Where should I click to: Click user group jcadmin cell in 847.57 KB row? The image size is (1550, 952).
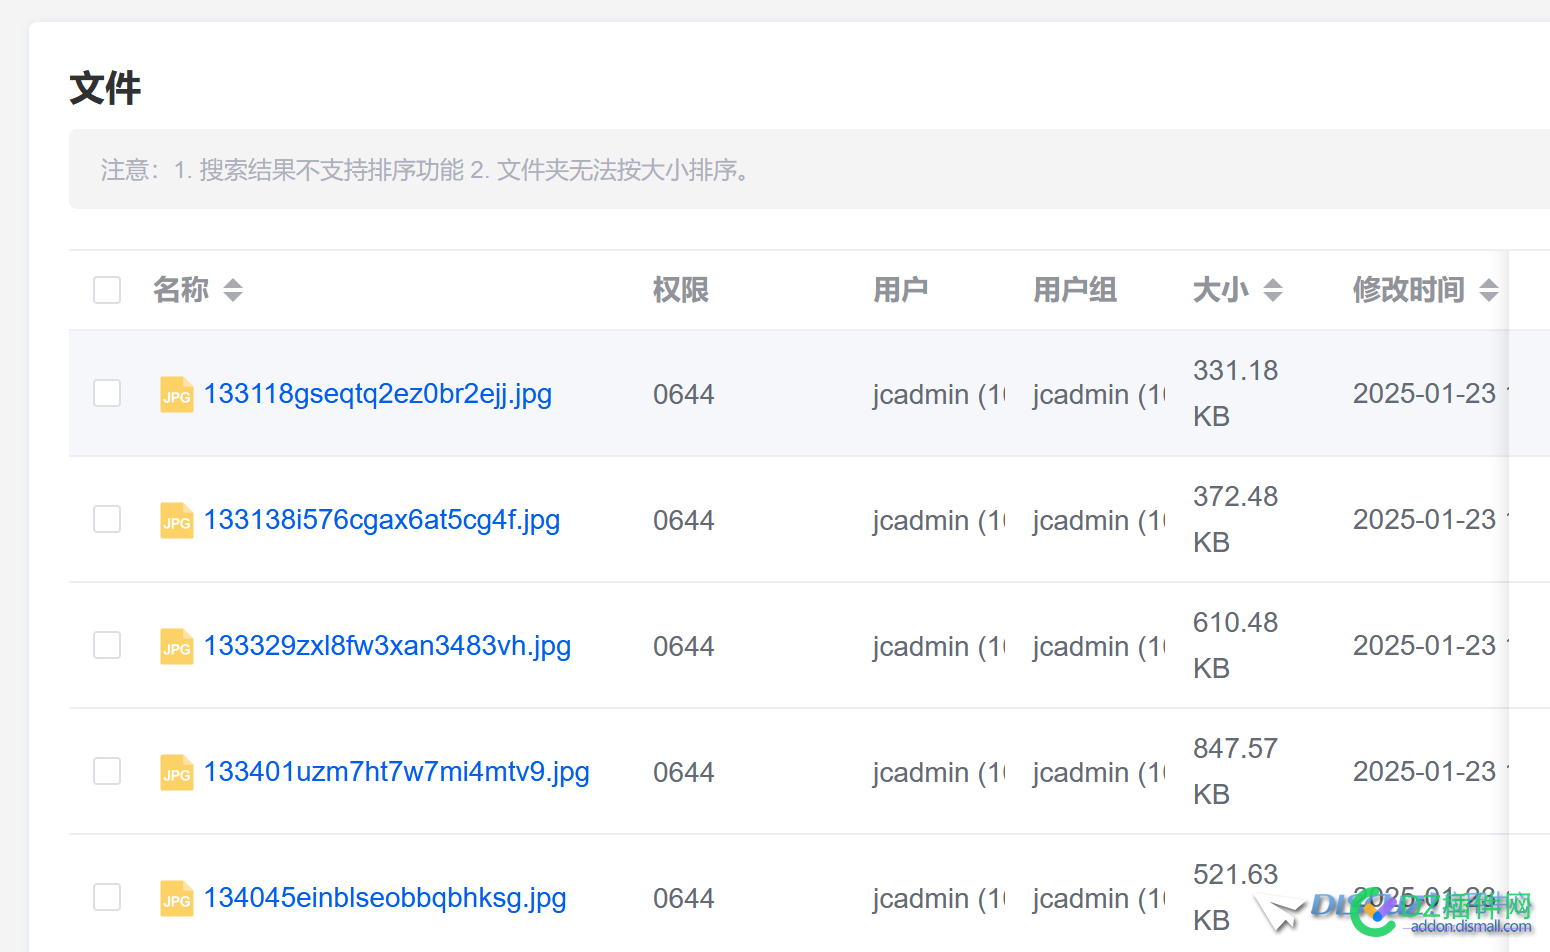1099,773
